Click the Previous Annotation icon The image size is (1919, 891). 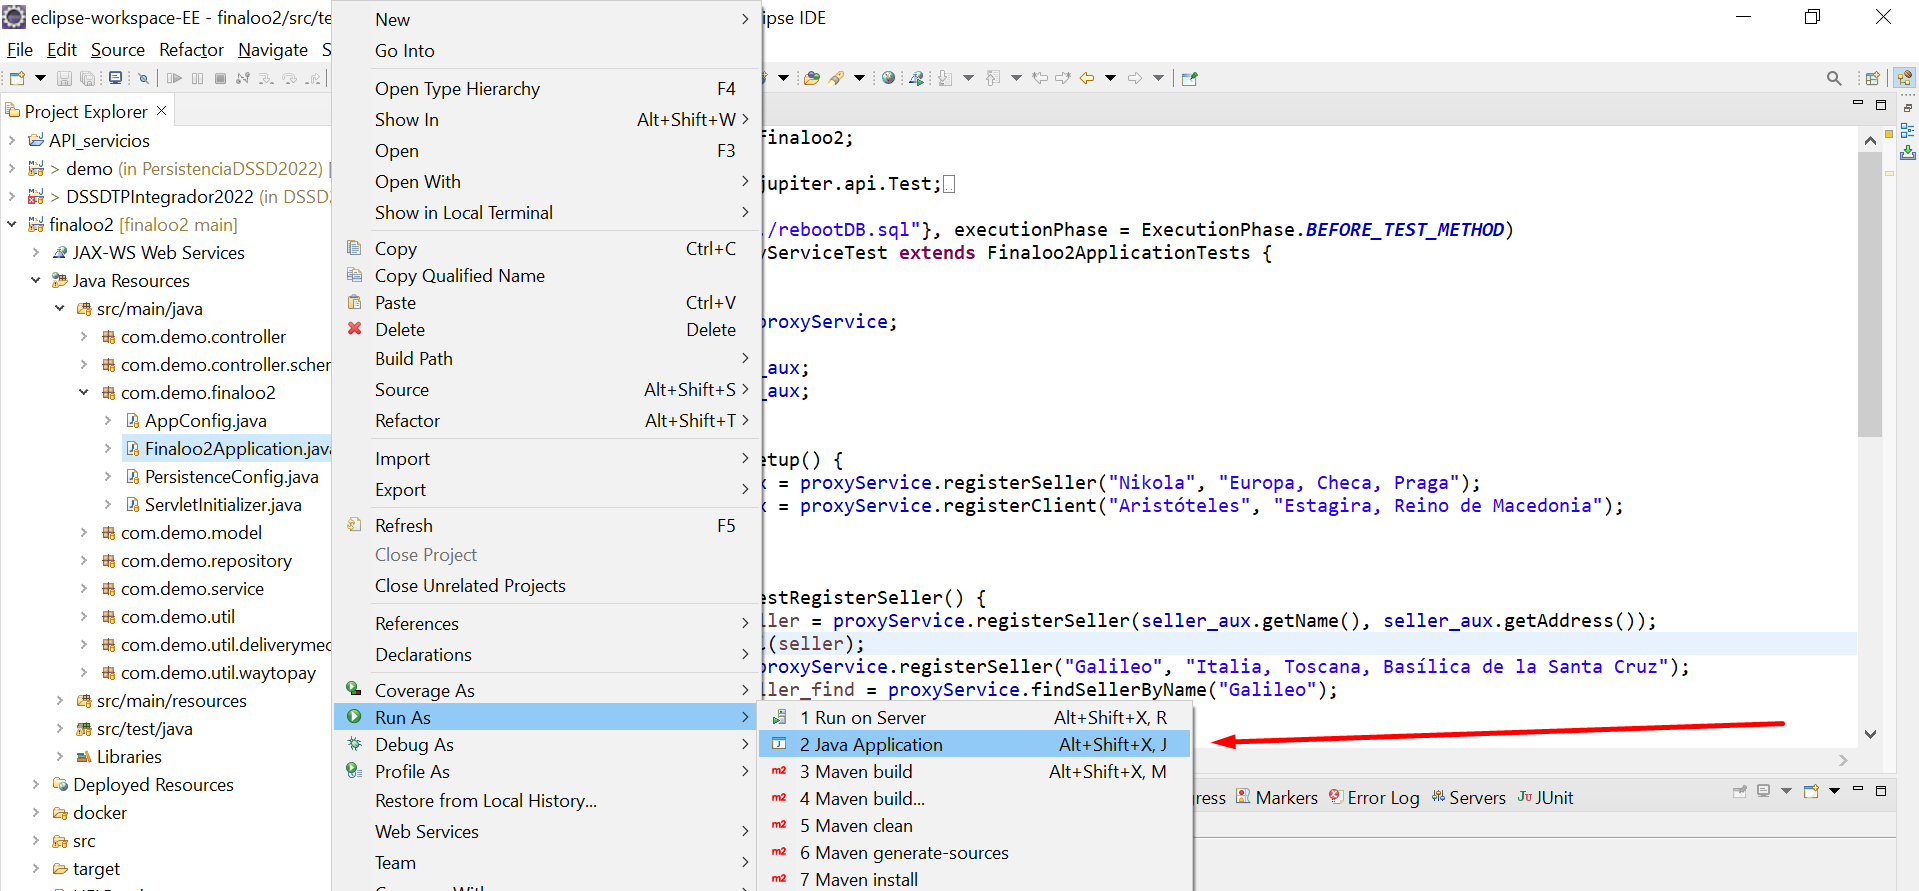993,78
